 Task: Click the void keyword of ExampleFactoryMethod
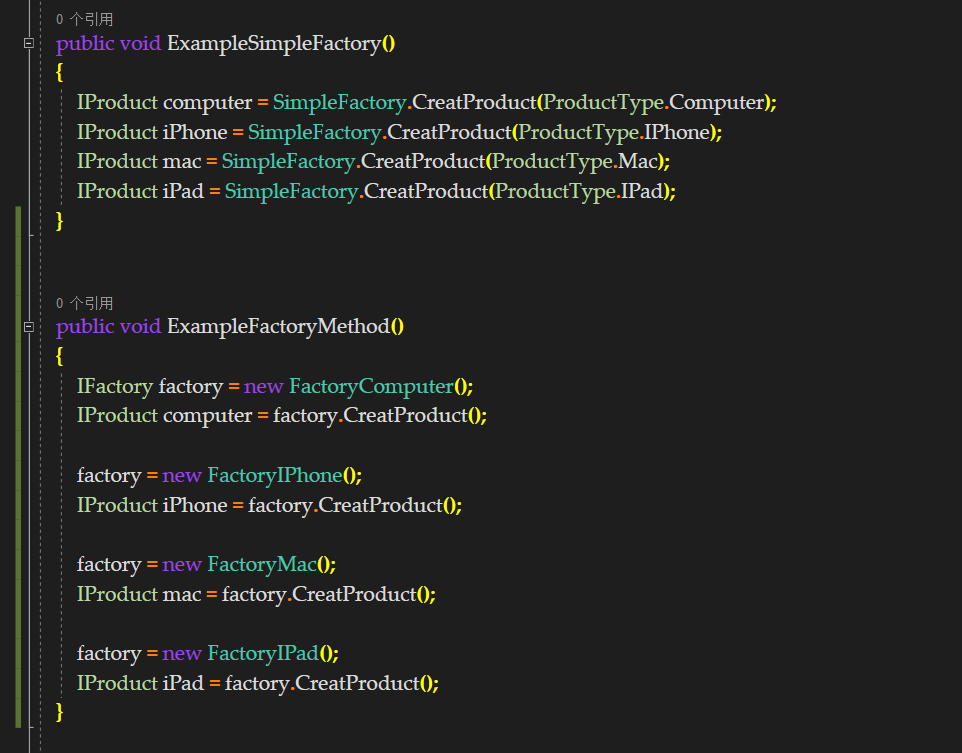tap(140, 327)
